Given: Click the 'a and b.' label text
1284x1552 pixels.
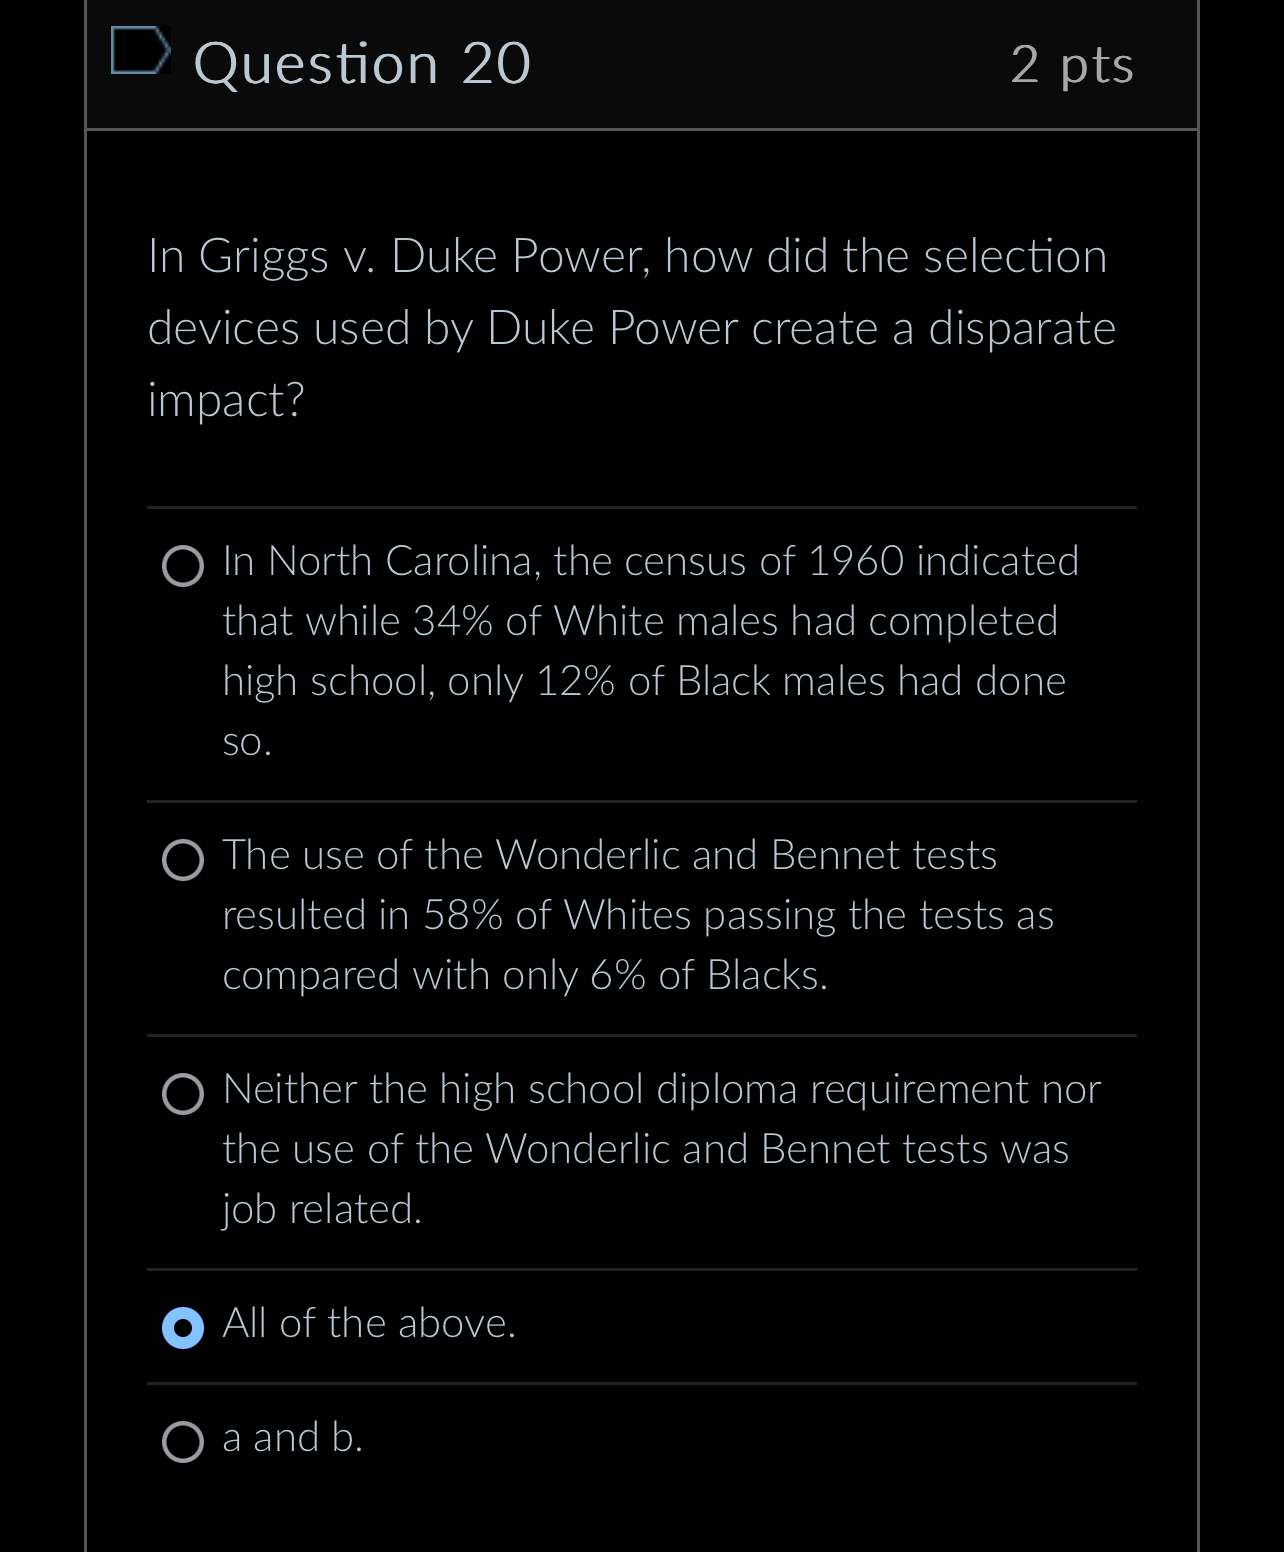Looking at the screenshot, I should (292, 1439).
